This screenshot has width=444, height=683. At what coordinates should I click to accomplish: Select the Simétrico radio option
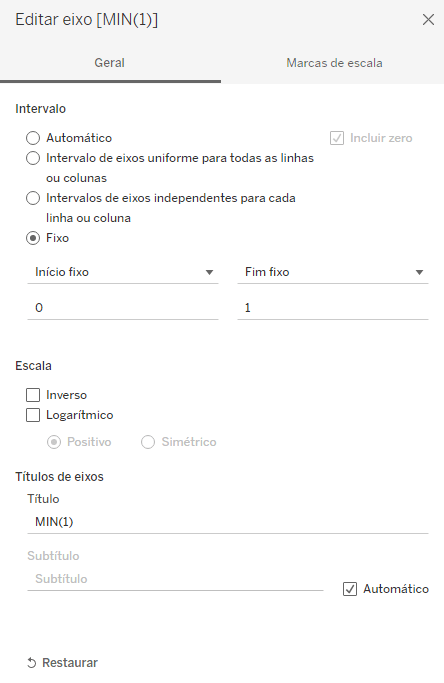(x=148, y=442)
